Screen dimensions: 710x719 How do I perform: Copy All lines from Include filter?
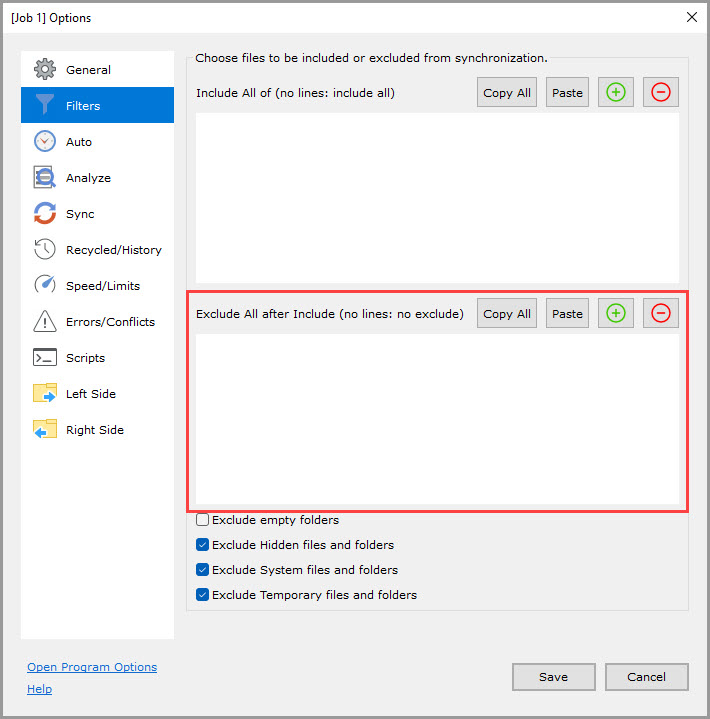[506, 93]
